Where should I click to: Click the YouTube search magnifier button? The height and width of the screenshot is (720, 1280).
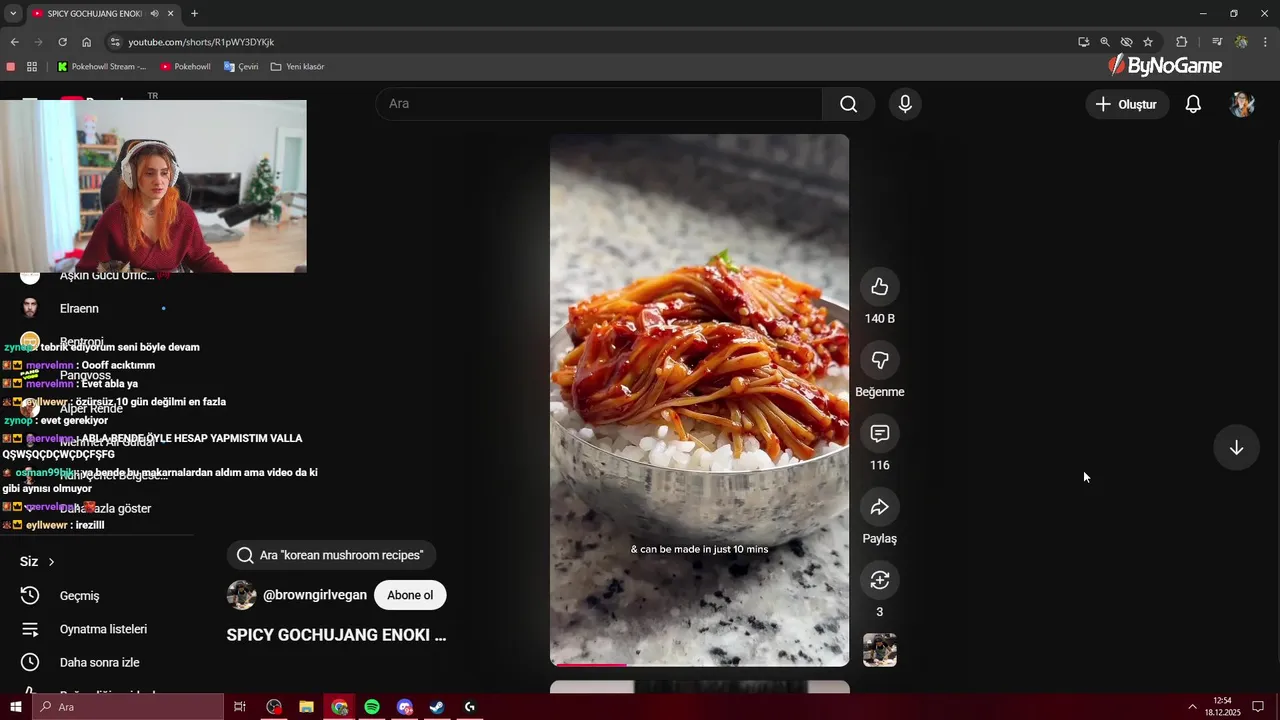pyautogui.click(x=848, y=104)
